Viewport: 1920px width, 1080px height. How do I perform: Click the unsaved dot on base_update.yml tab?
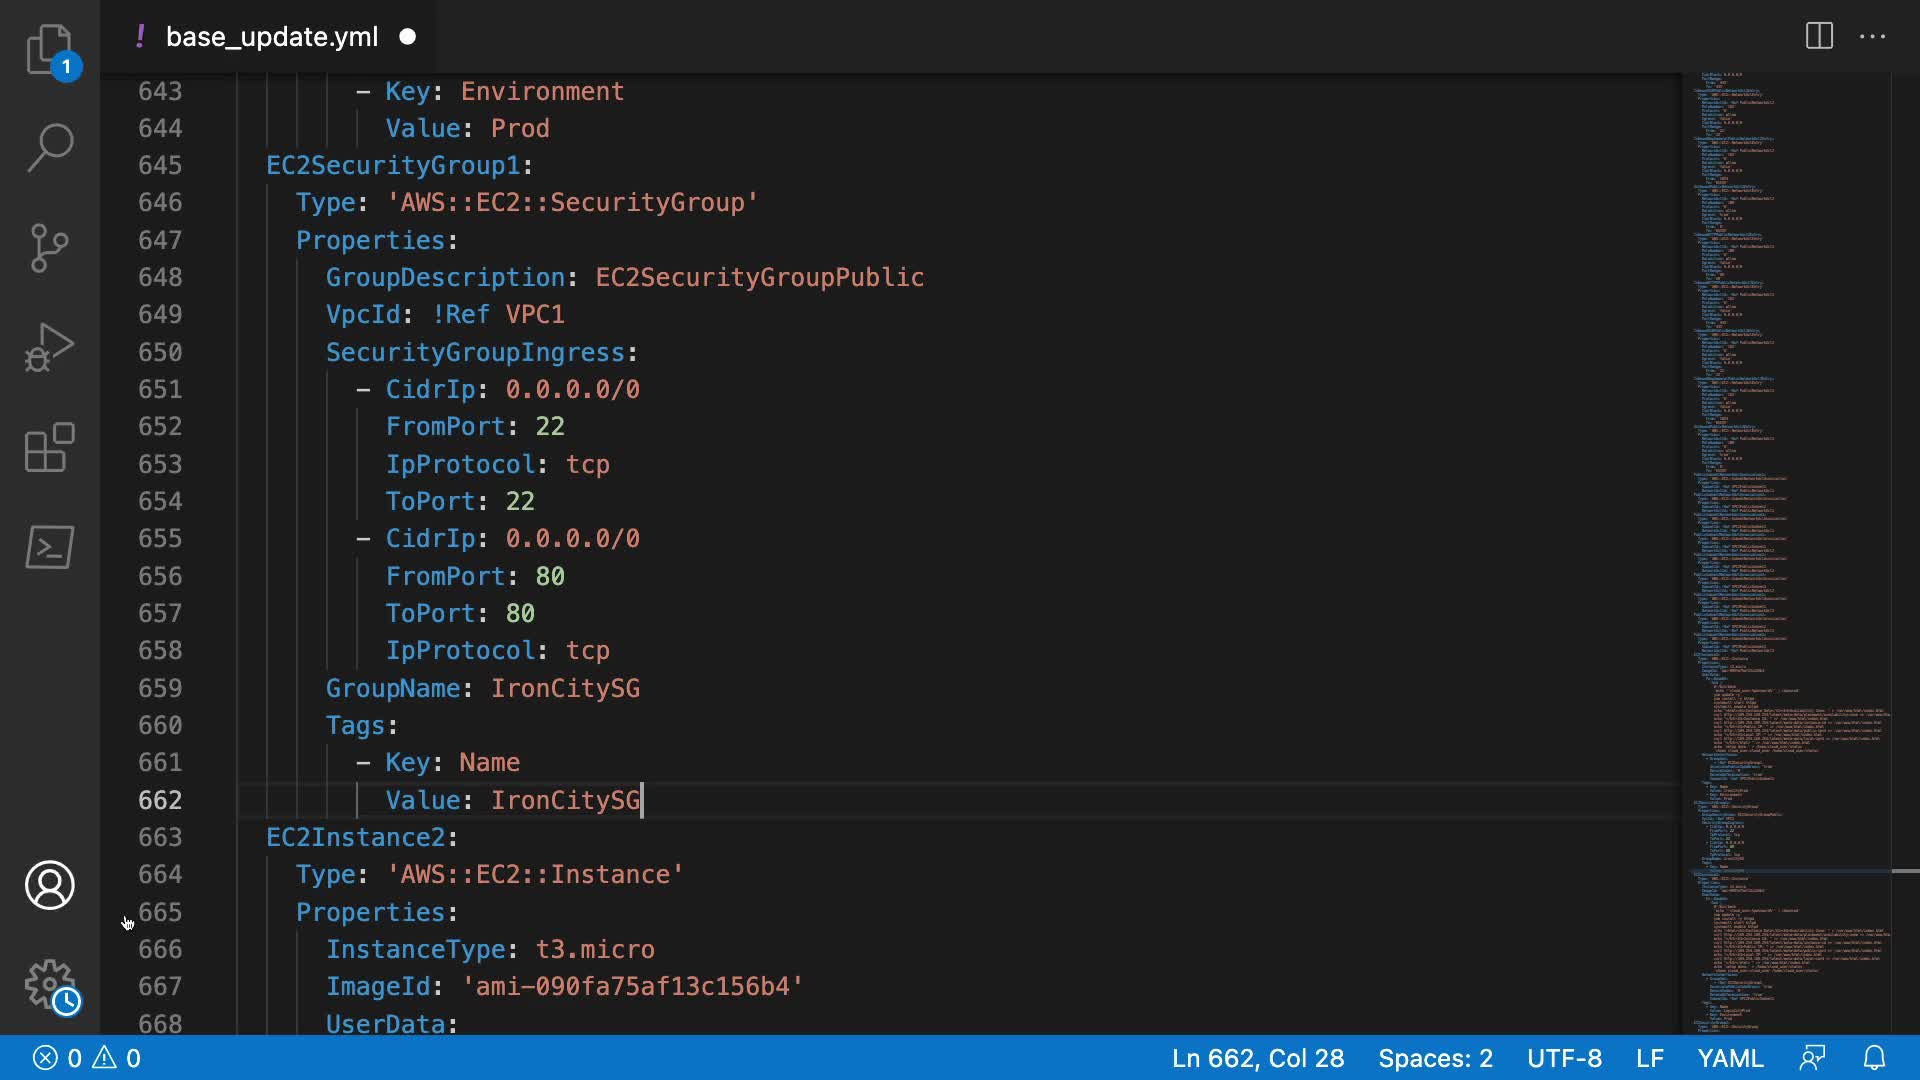pos(407,37)
